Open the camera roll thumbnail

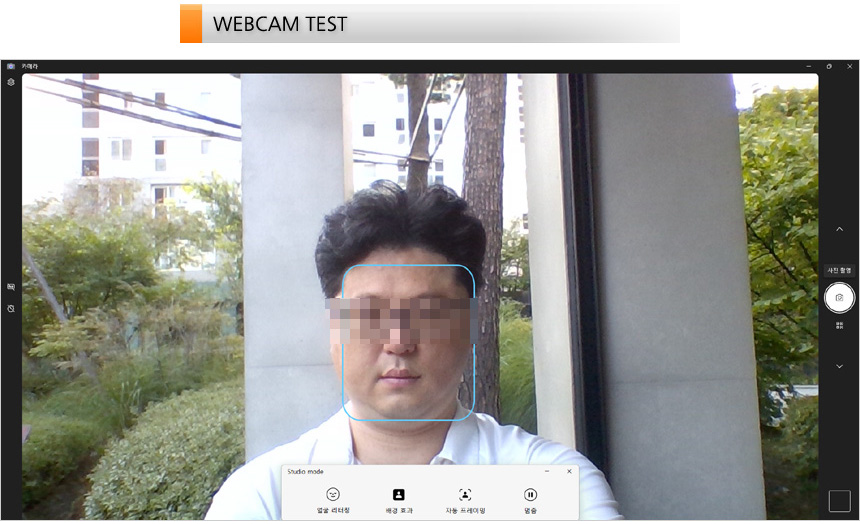pos(839,501)
